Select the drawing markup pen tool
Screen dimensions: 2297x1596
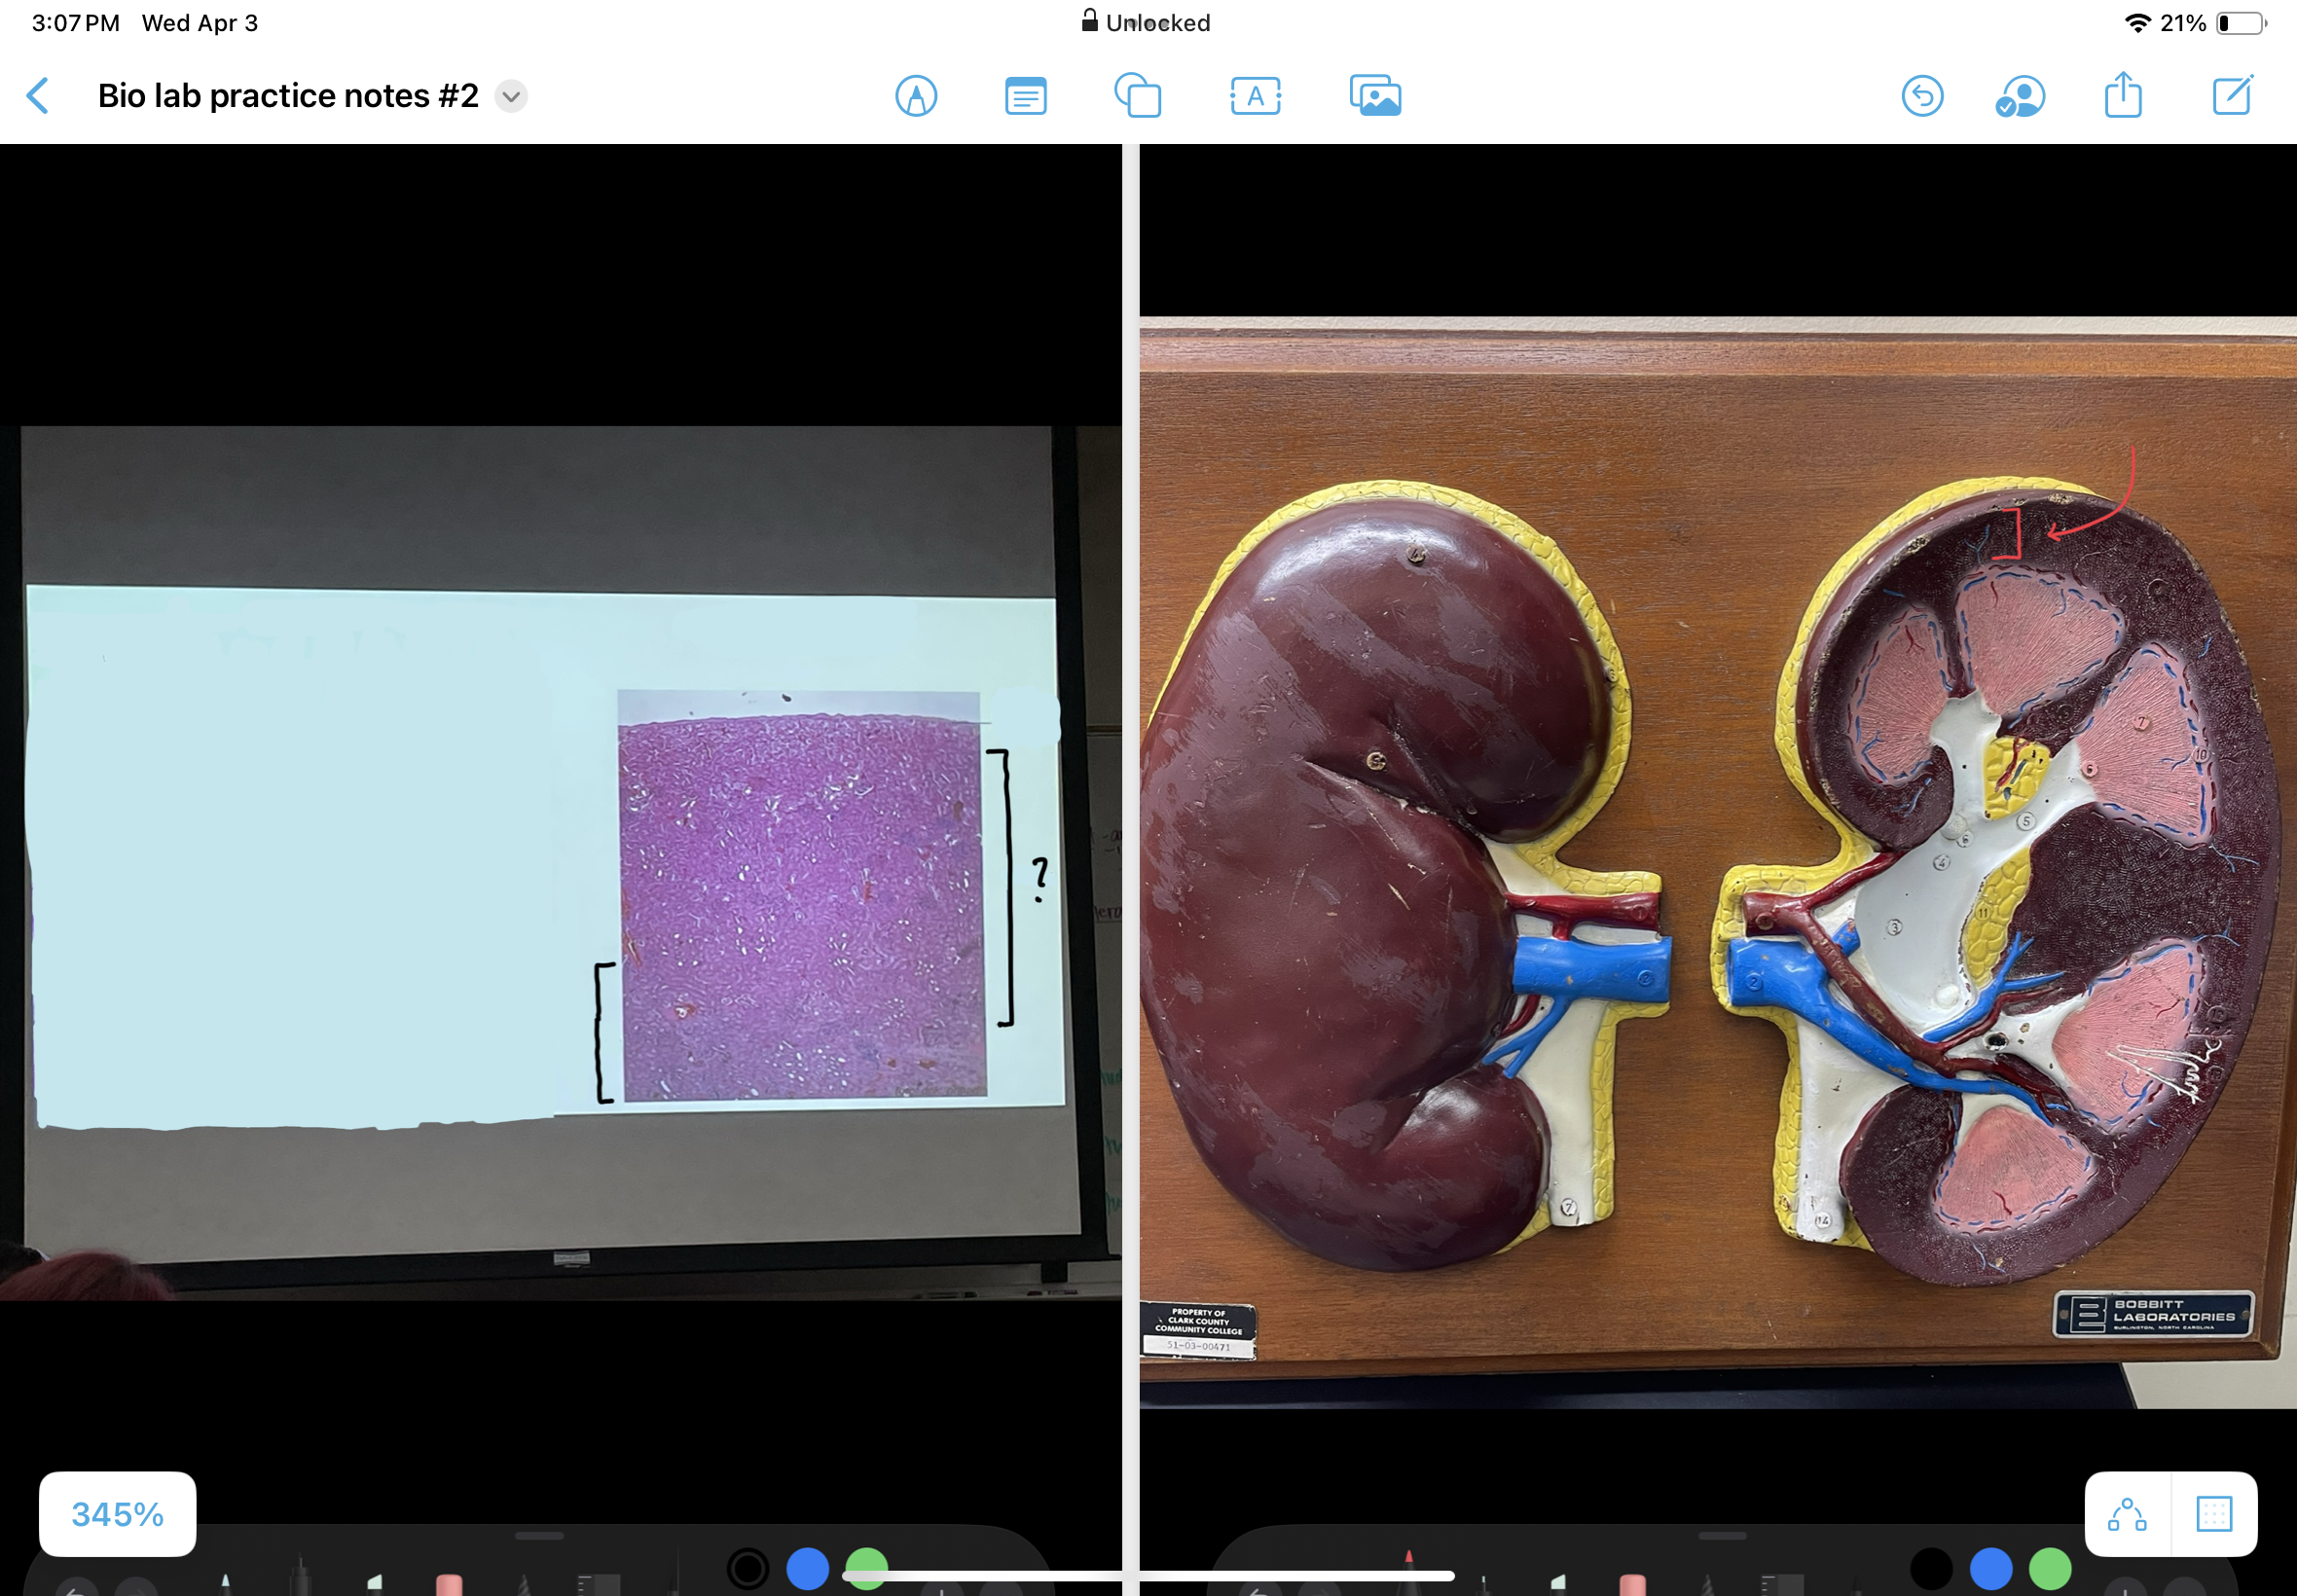(x=916, y=96)
